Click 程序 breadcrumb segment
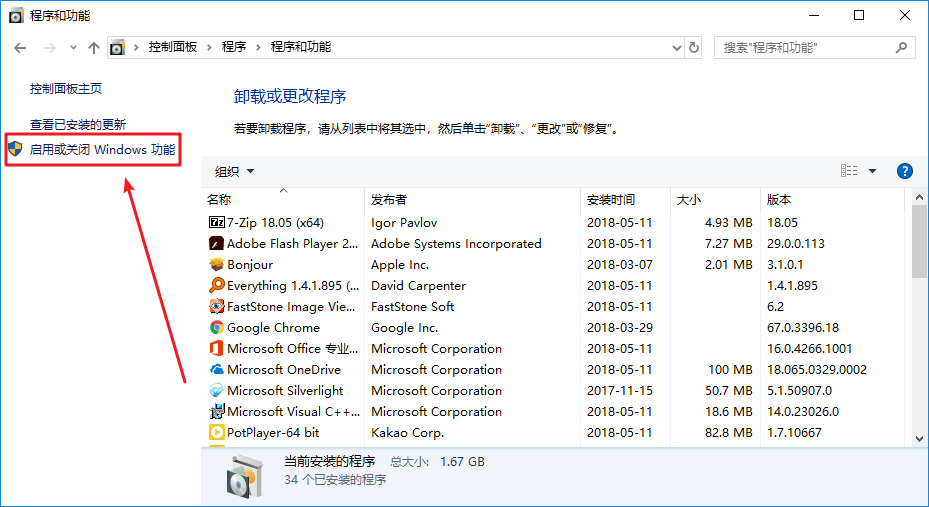The width and height of the screenshot is (929, 507). pos(233,47)
